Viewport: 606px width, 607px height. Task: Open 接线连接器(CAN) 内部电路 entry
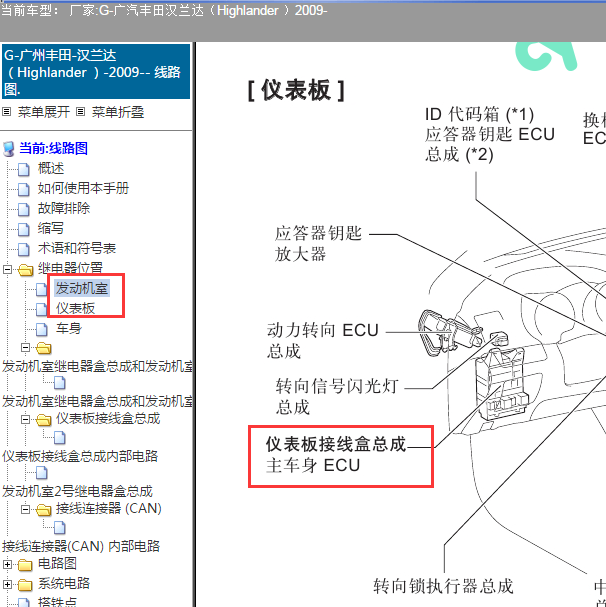pyautogui.click(x=81, y=546)
